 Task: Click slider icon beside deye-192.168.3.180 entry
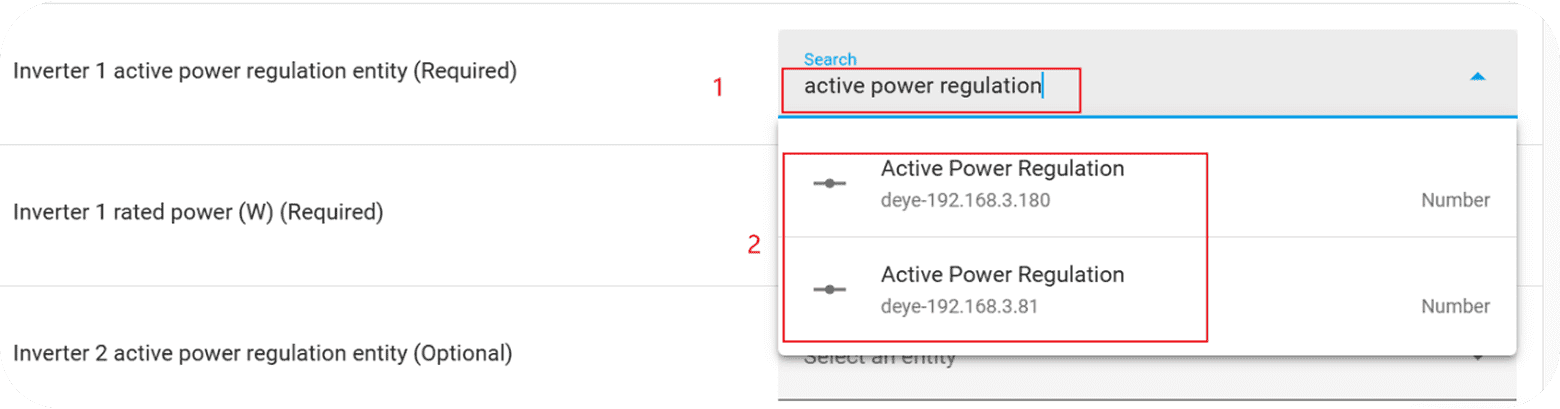pyautogui.click(x=829, y=183)
